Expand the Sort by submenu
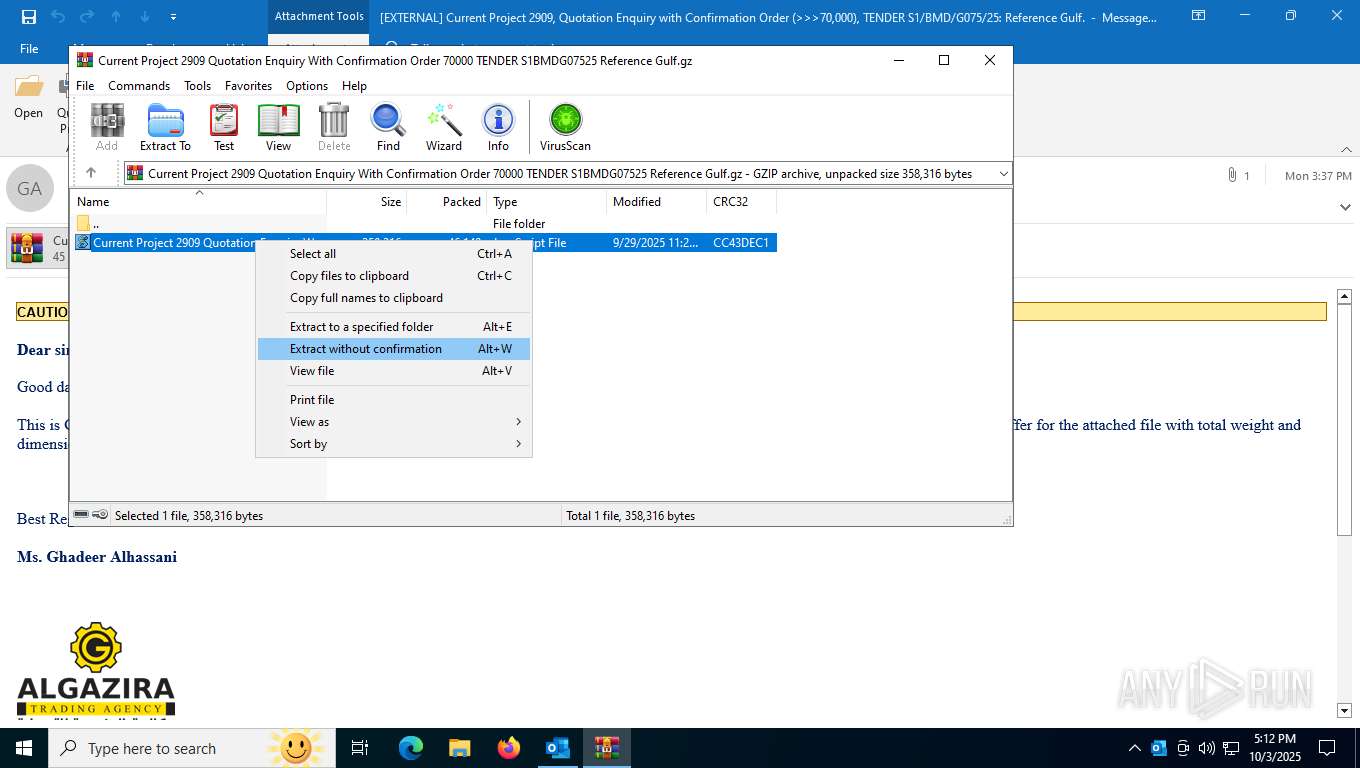The image size is (1360, 768). pyautogui.click(x=394, y=444)
